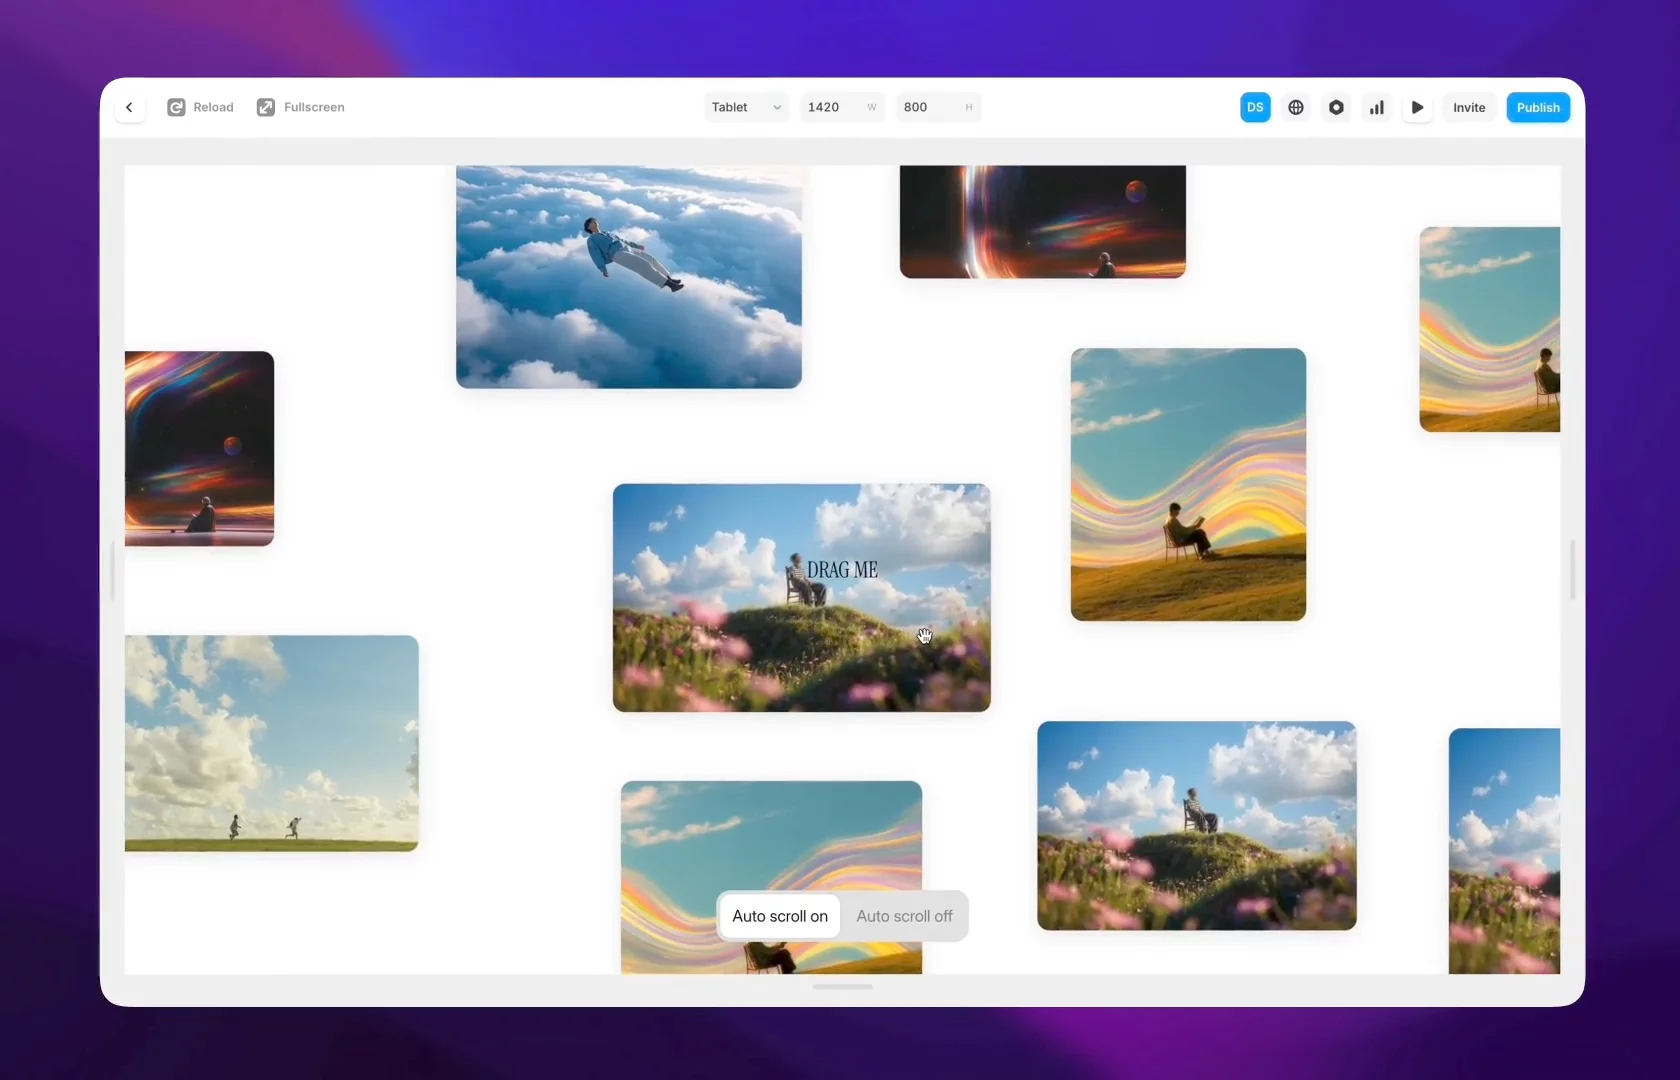Enable Auto scroll on
Image resolution: width=1680 pixels, height=1080 pixels.
tap(780, 916)
